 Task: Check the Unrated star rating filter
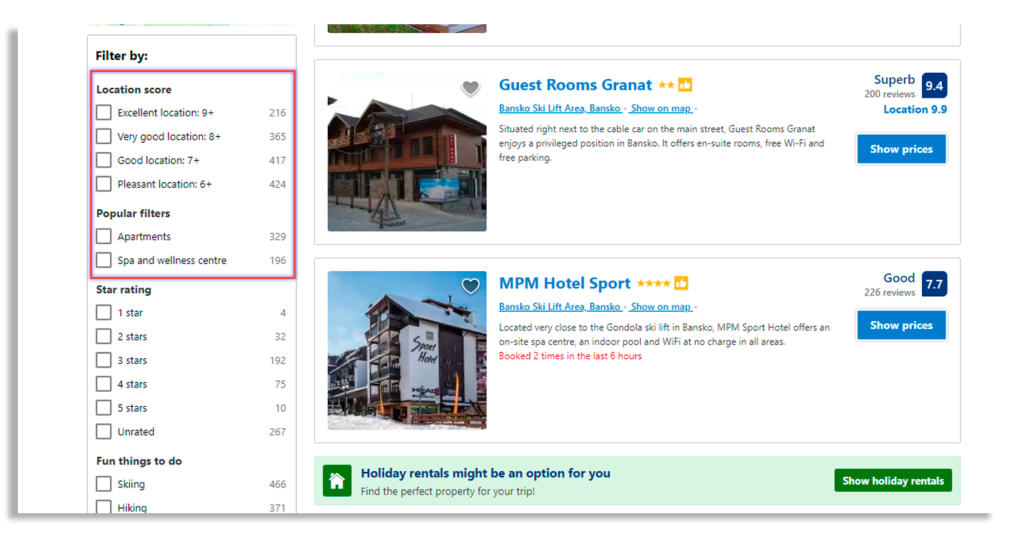(104, 432)
